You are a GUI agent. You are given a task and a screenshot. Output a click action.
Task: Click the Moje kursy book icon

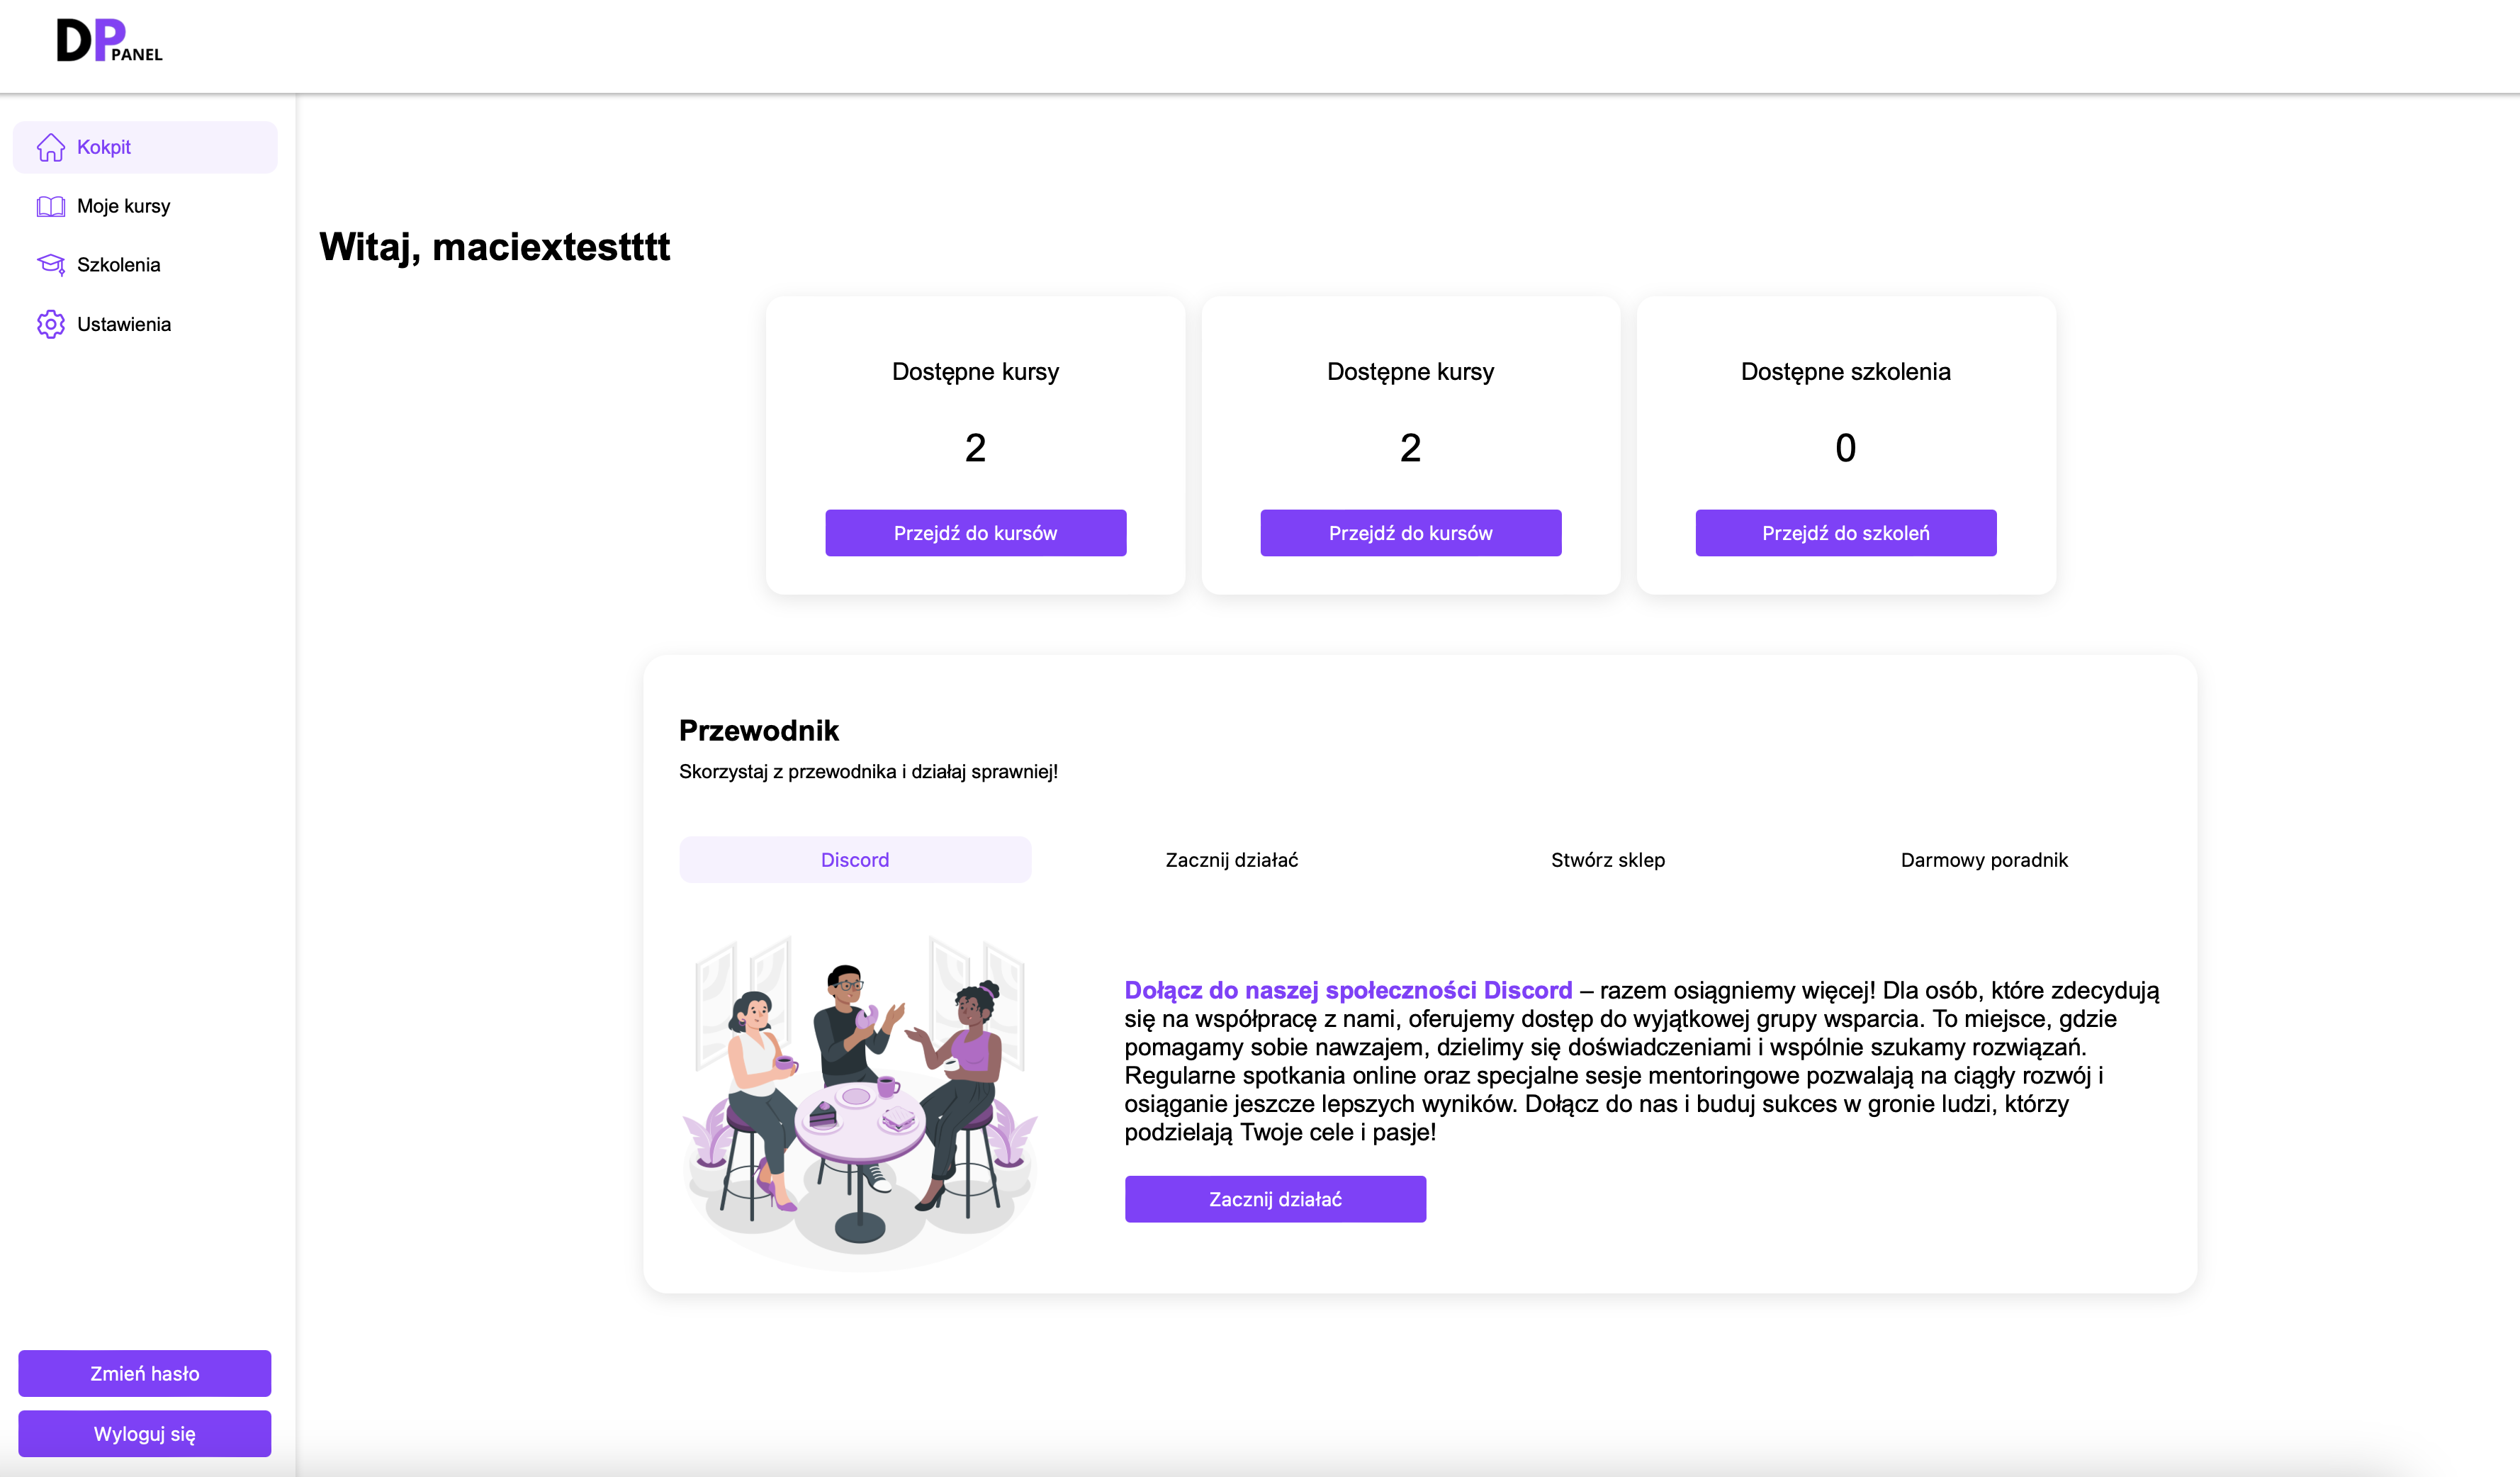click(x=51, y=206)
